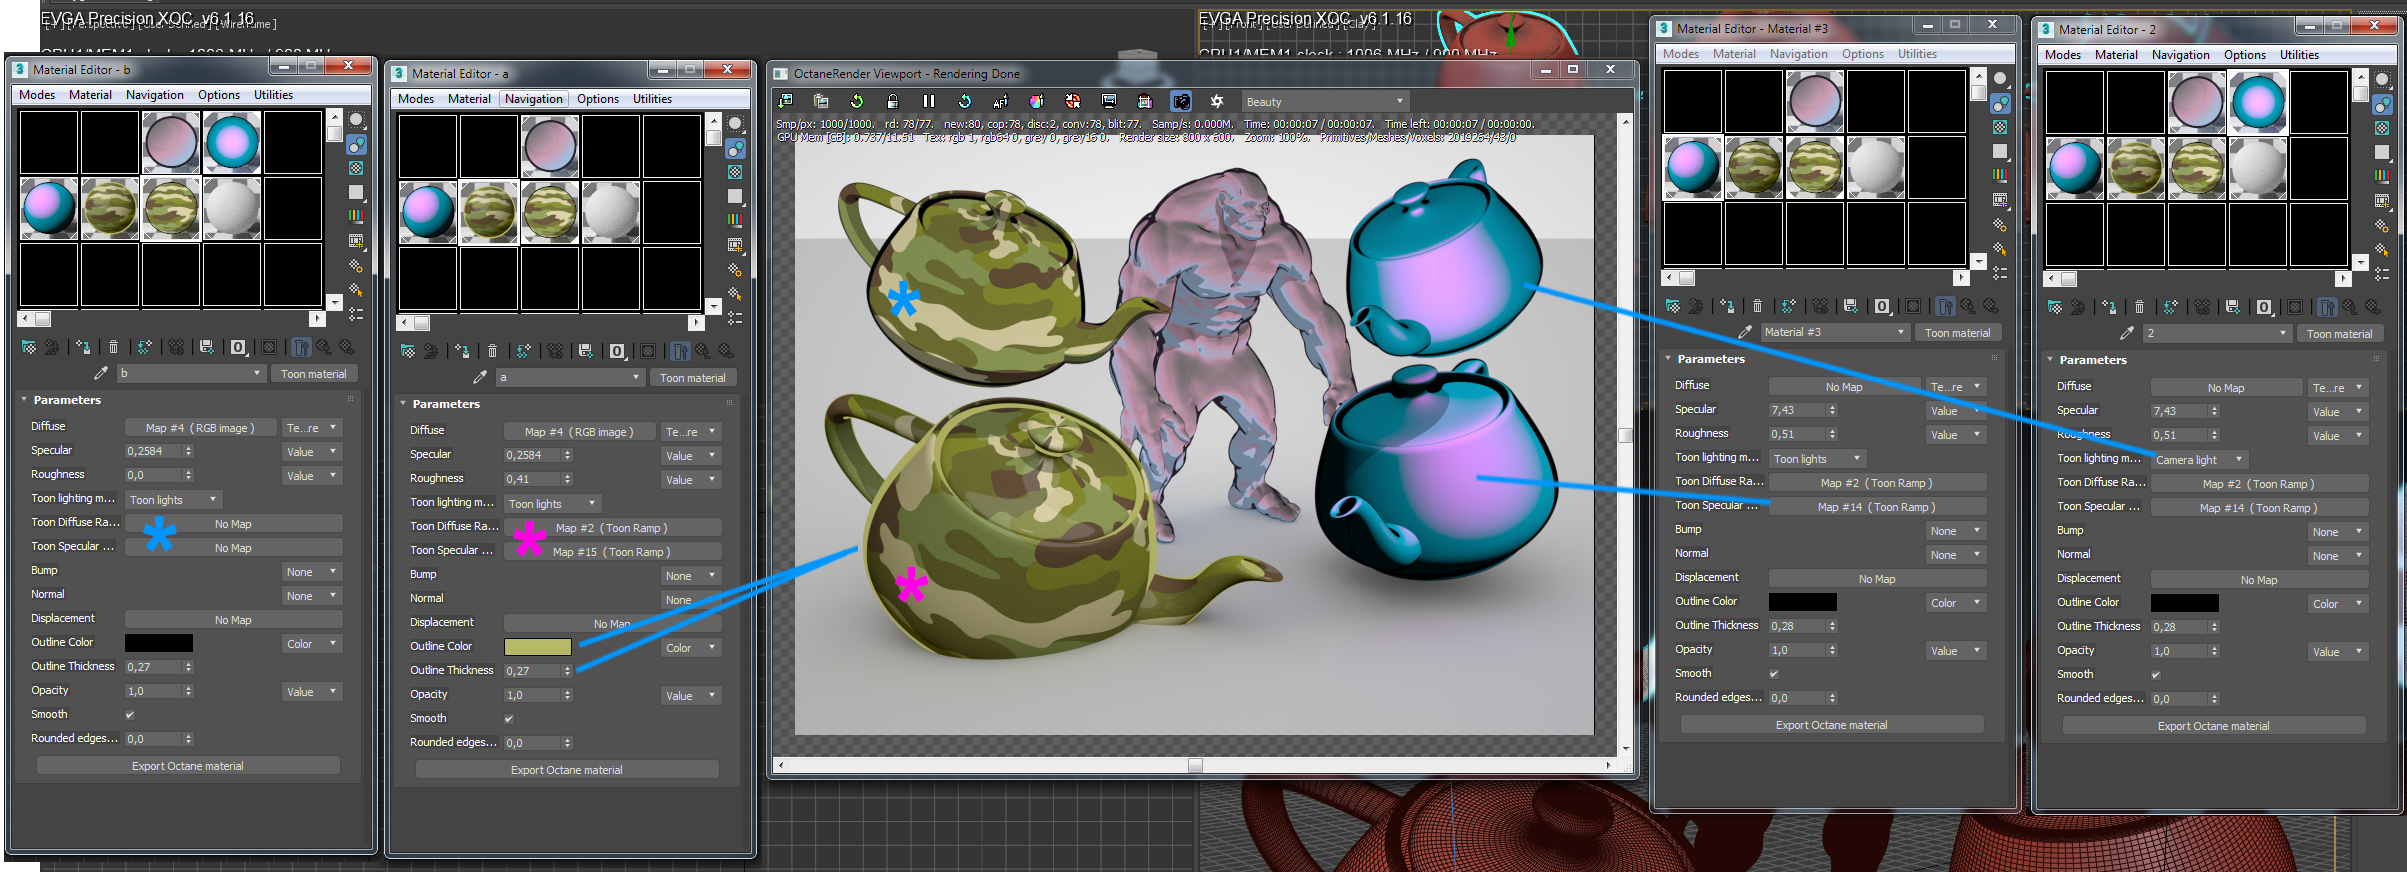Toggle Smooth checkbox in Material Editor - Material #3

tap(1774, 674)
